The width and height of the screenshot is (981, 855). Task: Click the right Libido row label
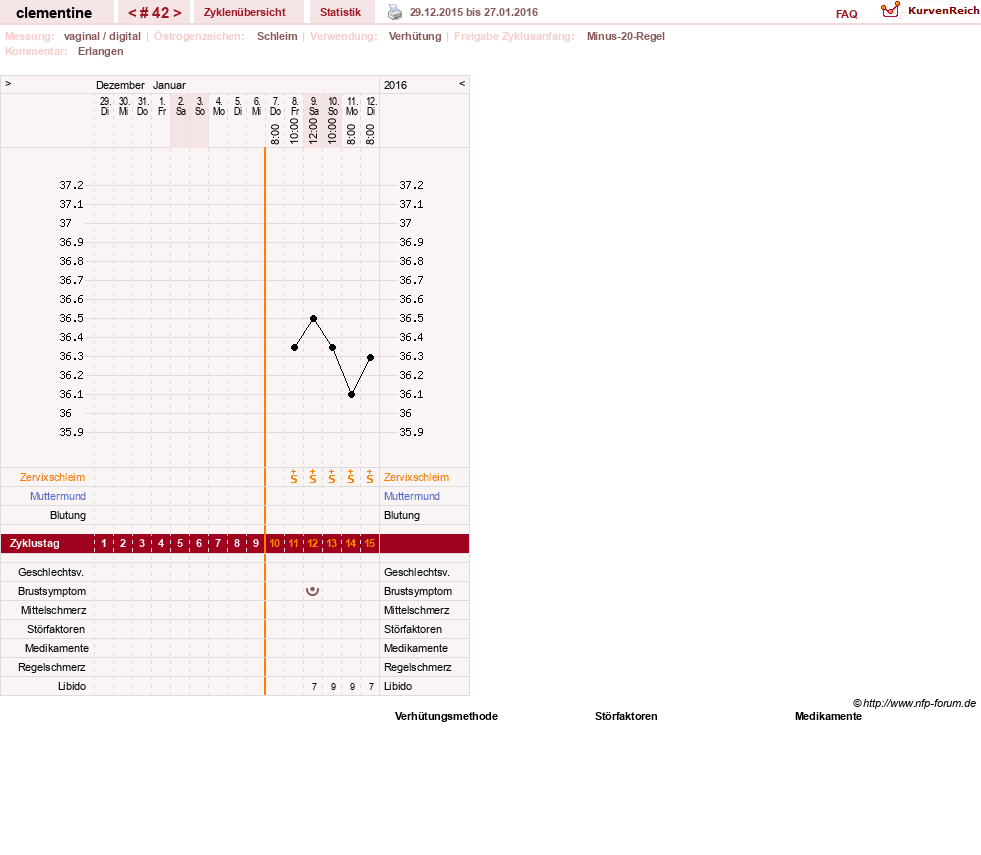coord(398,686)
